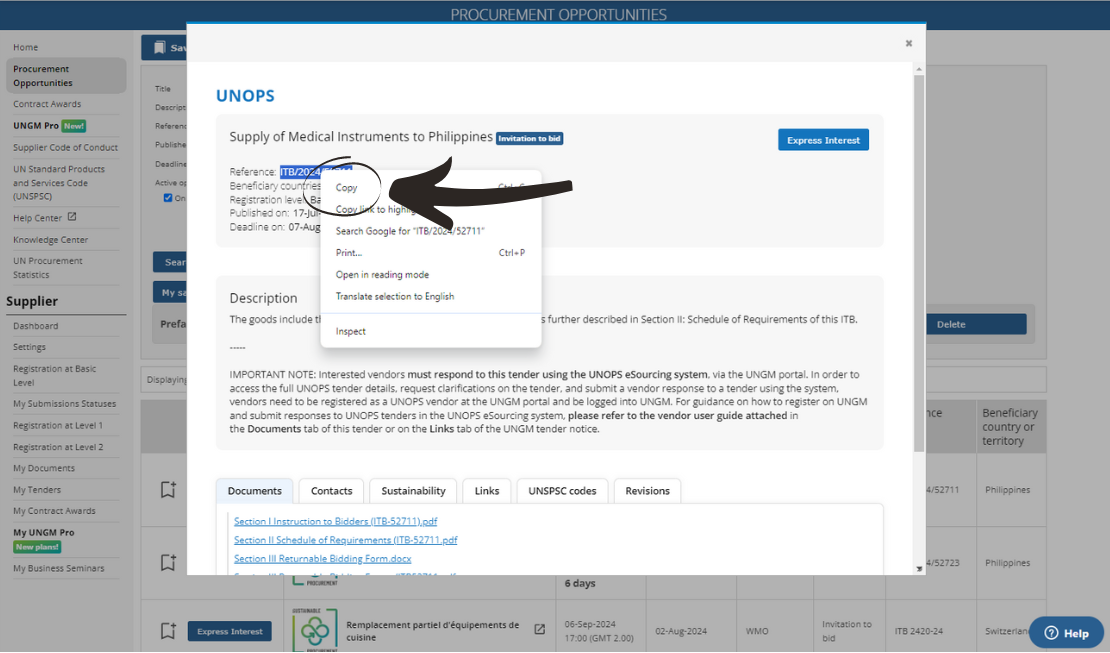
Task: Choose Print... from the context menu
Action: click(348, 253)
